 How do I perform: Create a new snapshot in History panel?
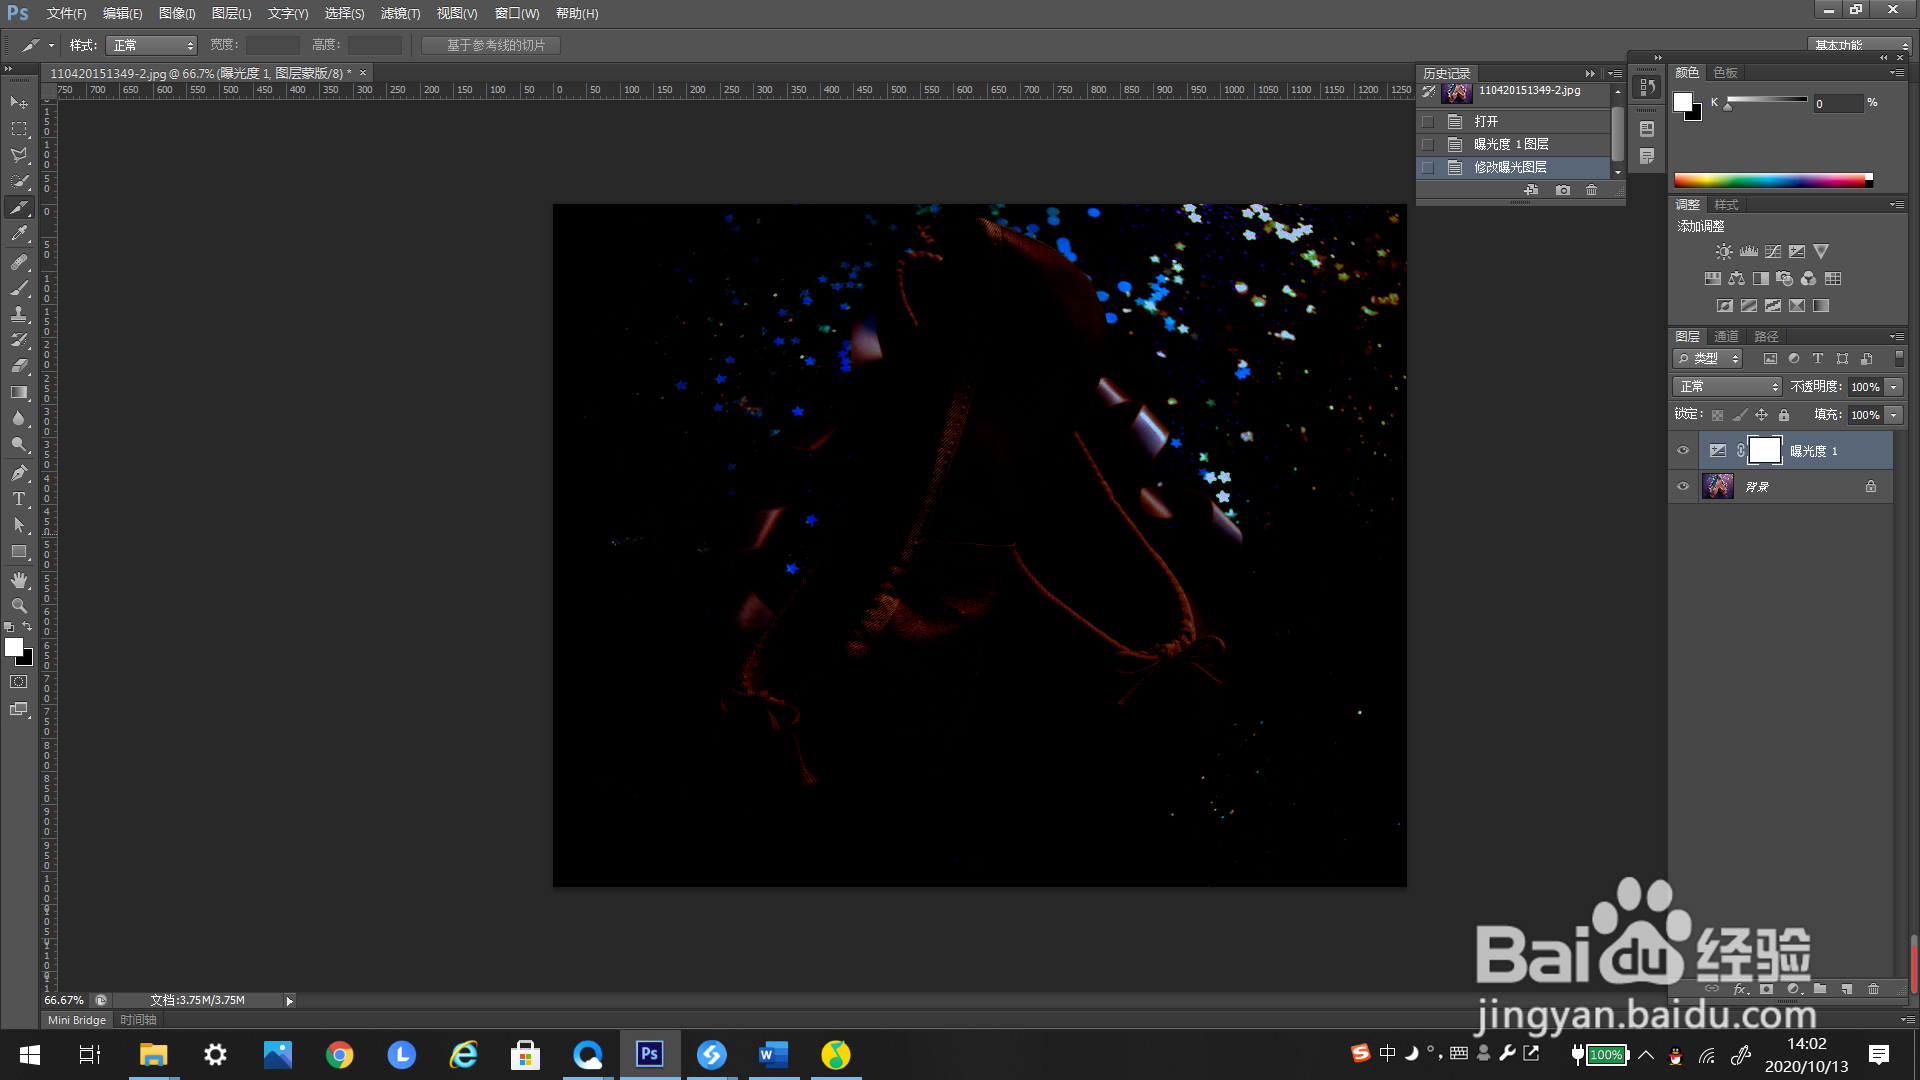(1563, 190)
